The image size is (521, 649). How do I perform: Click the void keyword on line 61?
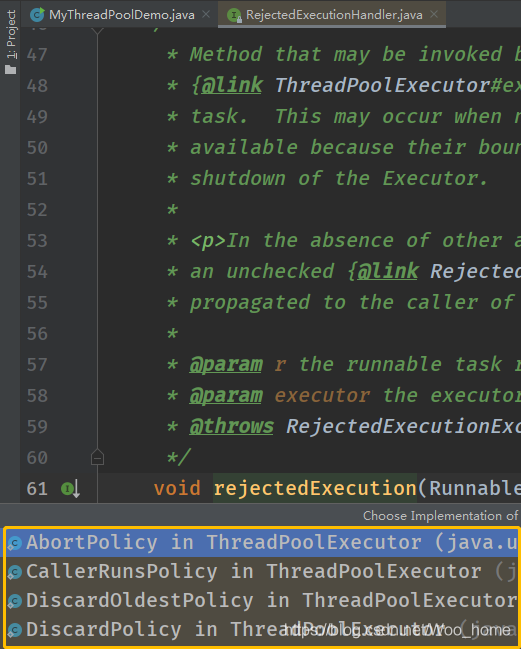[177, 488]
